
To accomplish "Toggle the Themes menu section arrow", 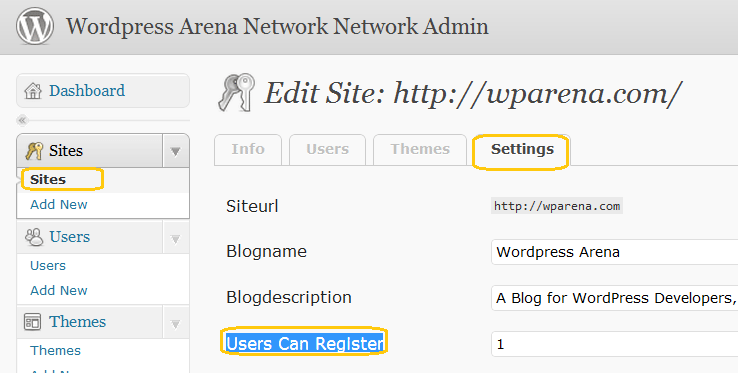I will (x=176, y=324).
